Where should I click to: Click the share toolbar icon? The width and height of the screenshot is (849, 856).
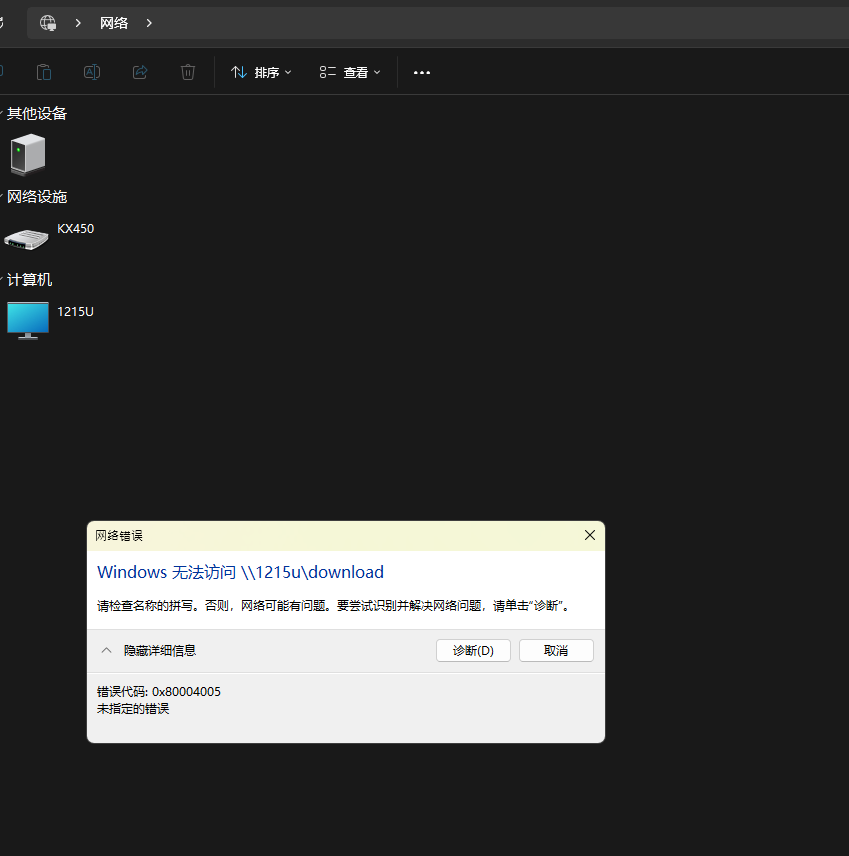click(140, 72)
